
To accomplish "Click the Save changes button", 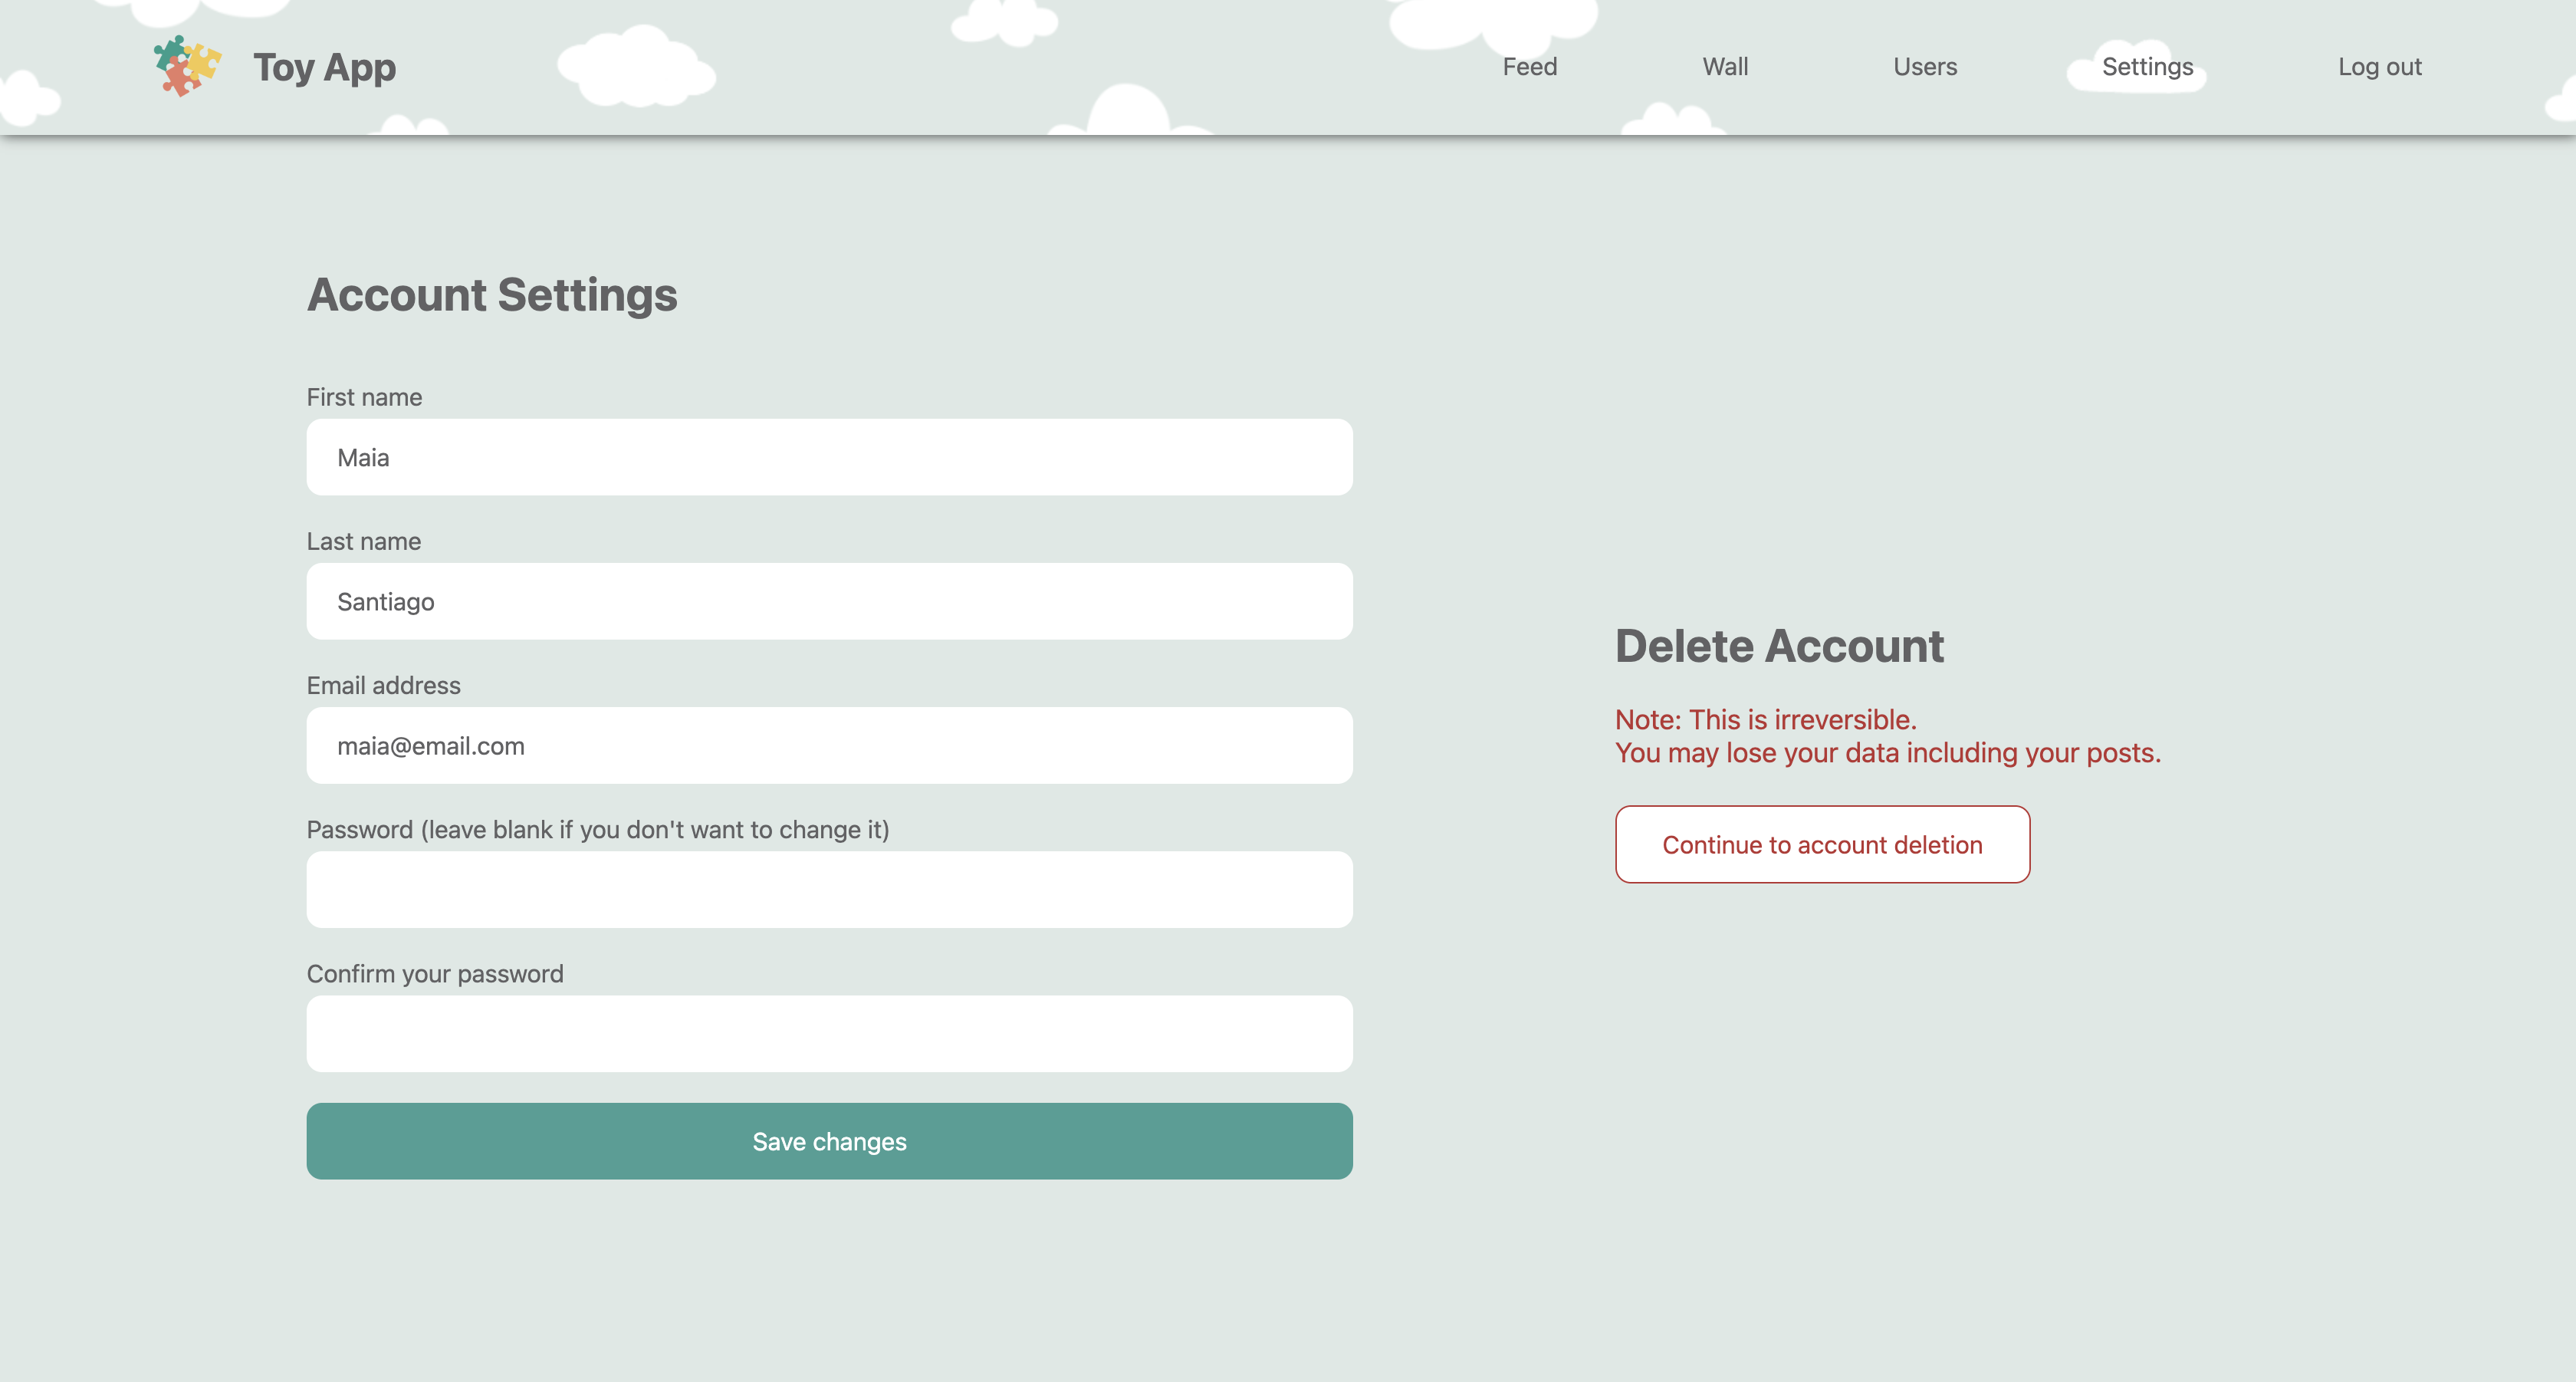I will tap(830, 1140).
